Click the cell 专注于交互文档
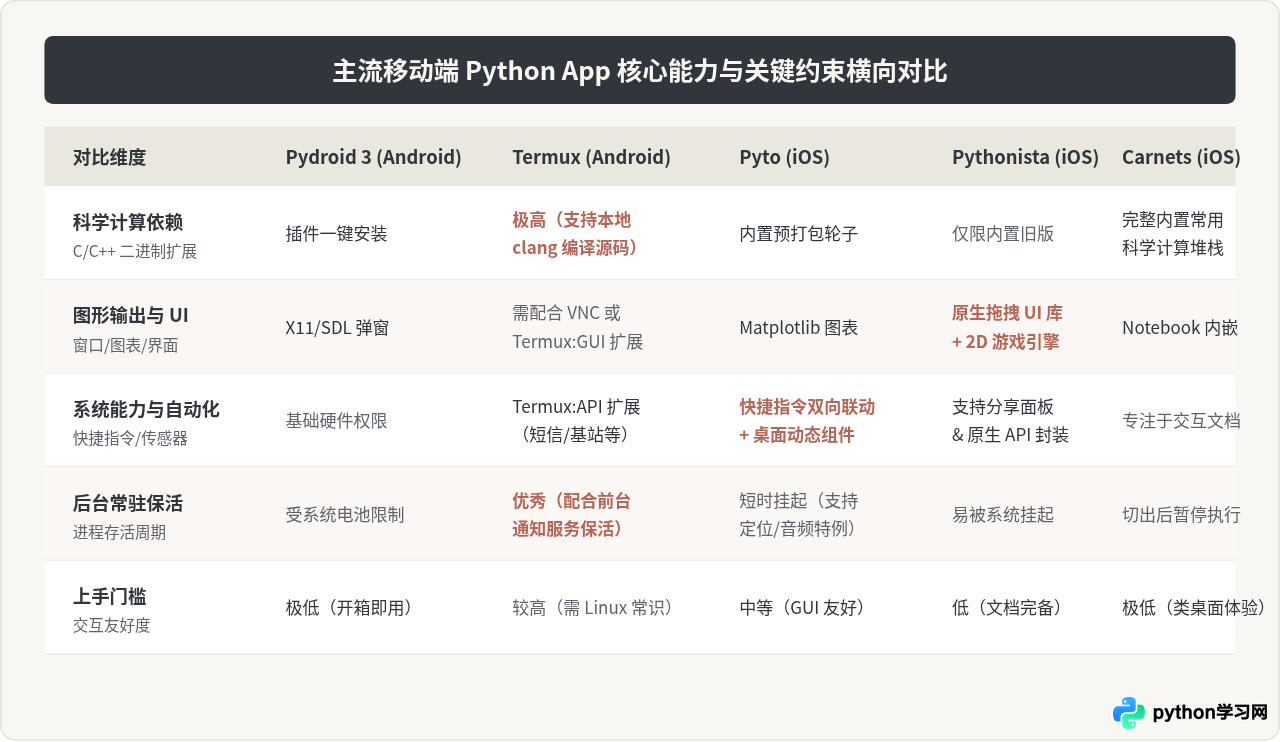The image size is (1280, 742). [1181, 421]
